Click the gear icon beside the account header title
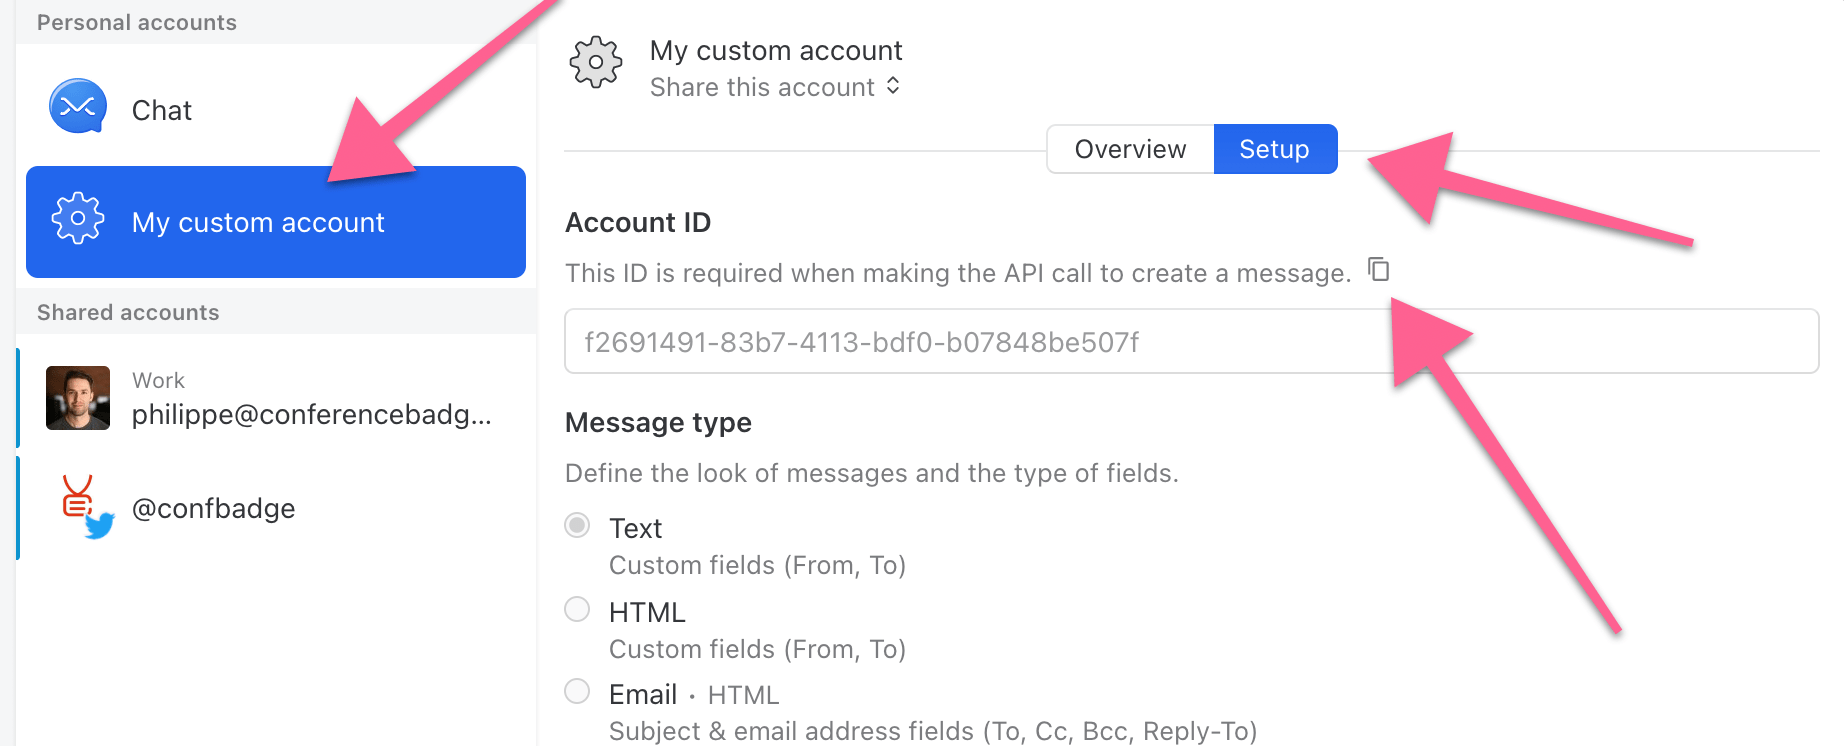Image resolution: width=1844 pixels, height=746 pixels. pos(596,62)
